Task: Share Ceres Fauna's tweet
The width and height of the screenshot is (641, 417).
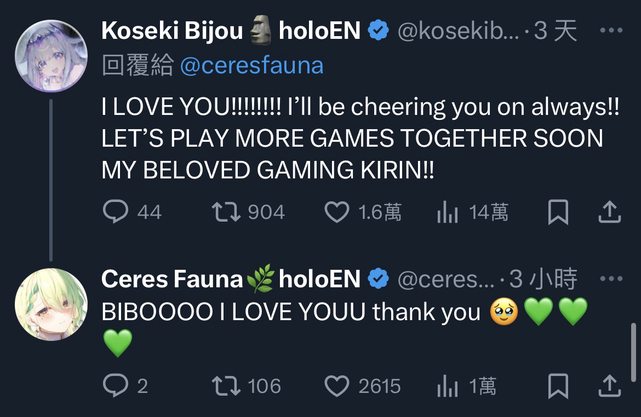Action: click(609, 385)
